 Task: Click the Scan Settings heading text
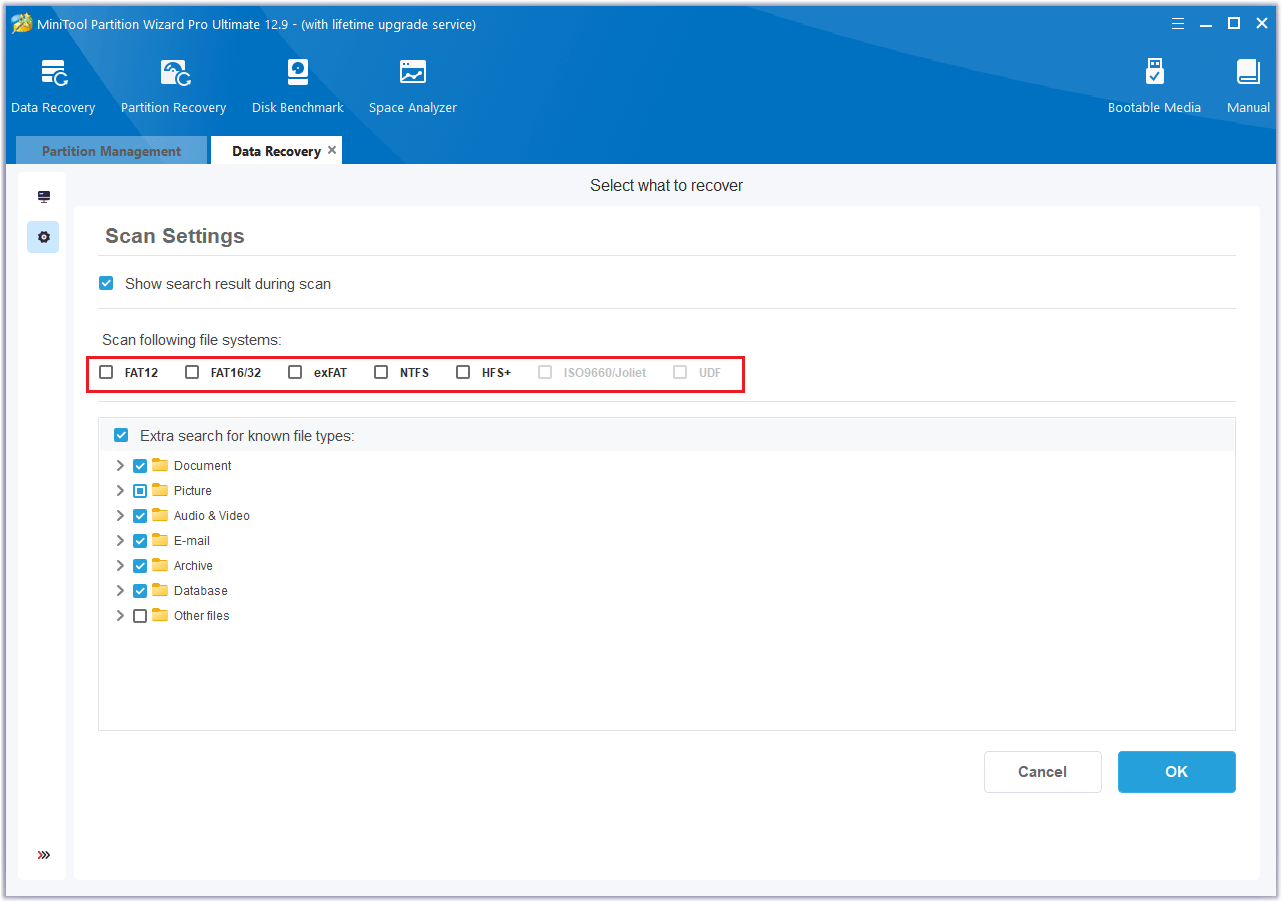click(175, 236)
